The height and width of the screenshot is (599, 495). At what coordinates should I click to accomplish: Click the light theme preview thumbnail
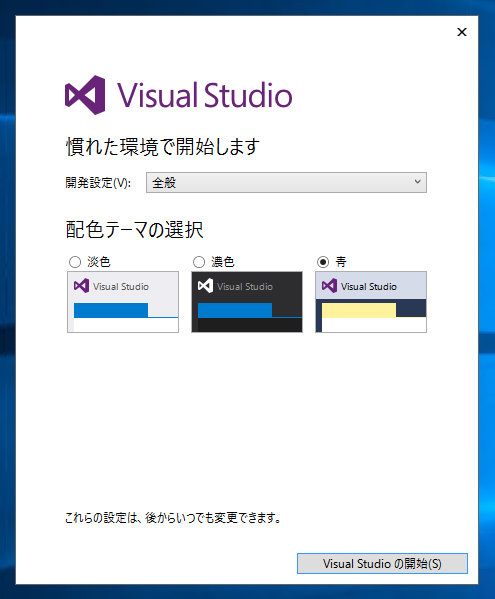coord(123,302)
